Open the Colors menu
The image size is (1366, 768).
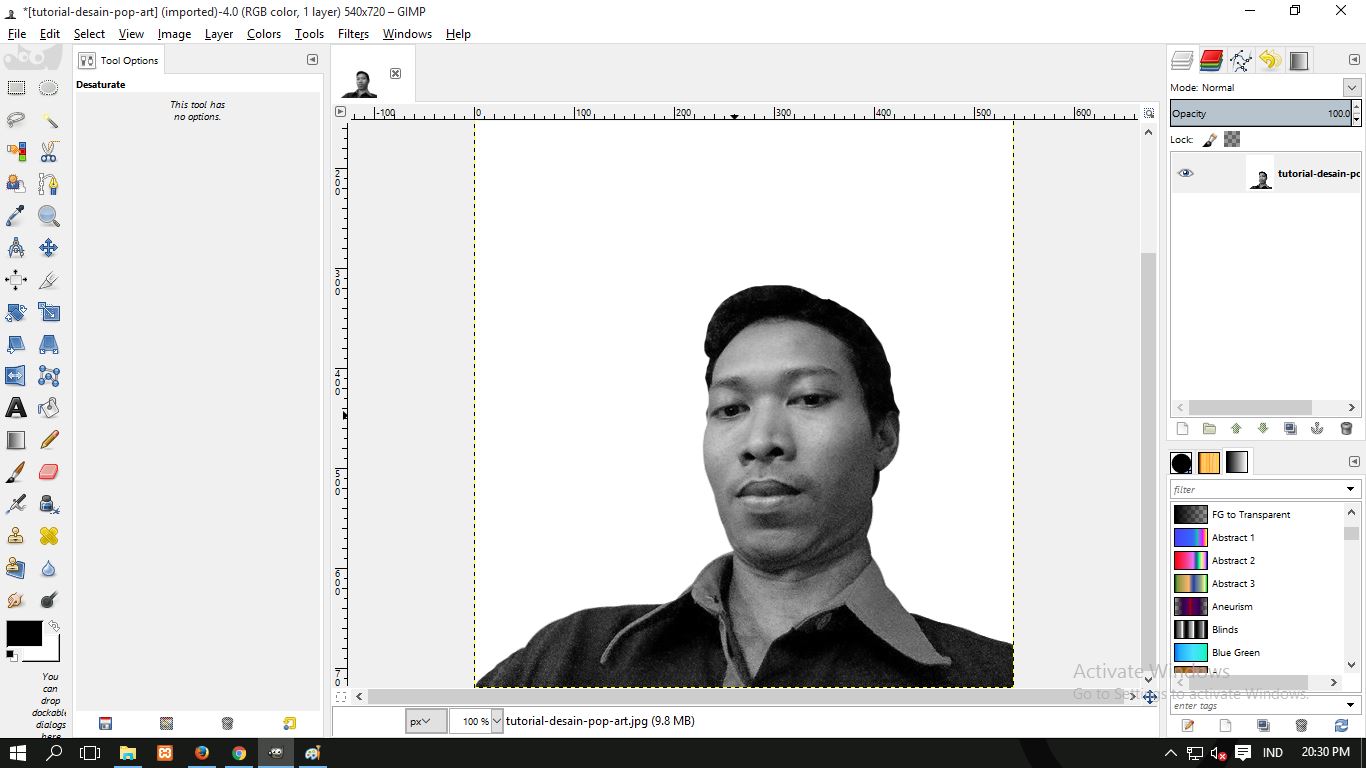tap(263, 33)
